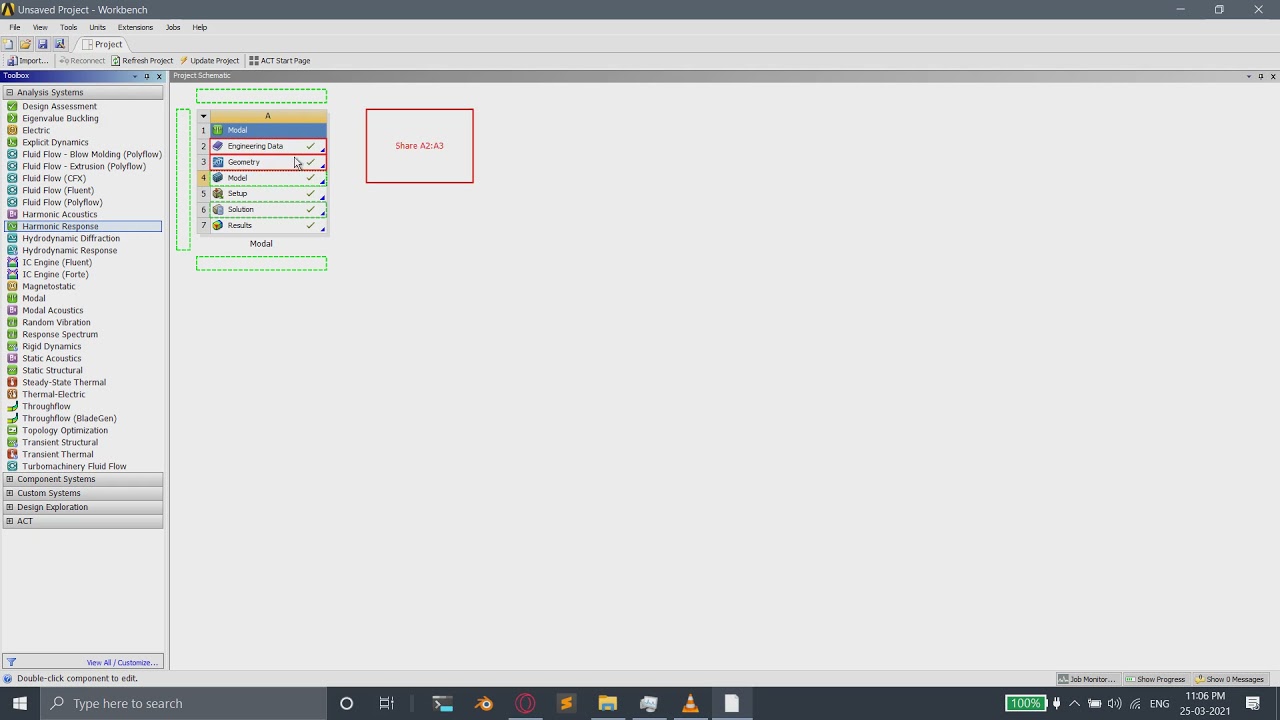Expand the Custom Systems toolbox group
1280x720 pixels.
(x=9, y=493)
